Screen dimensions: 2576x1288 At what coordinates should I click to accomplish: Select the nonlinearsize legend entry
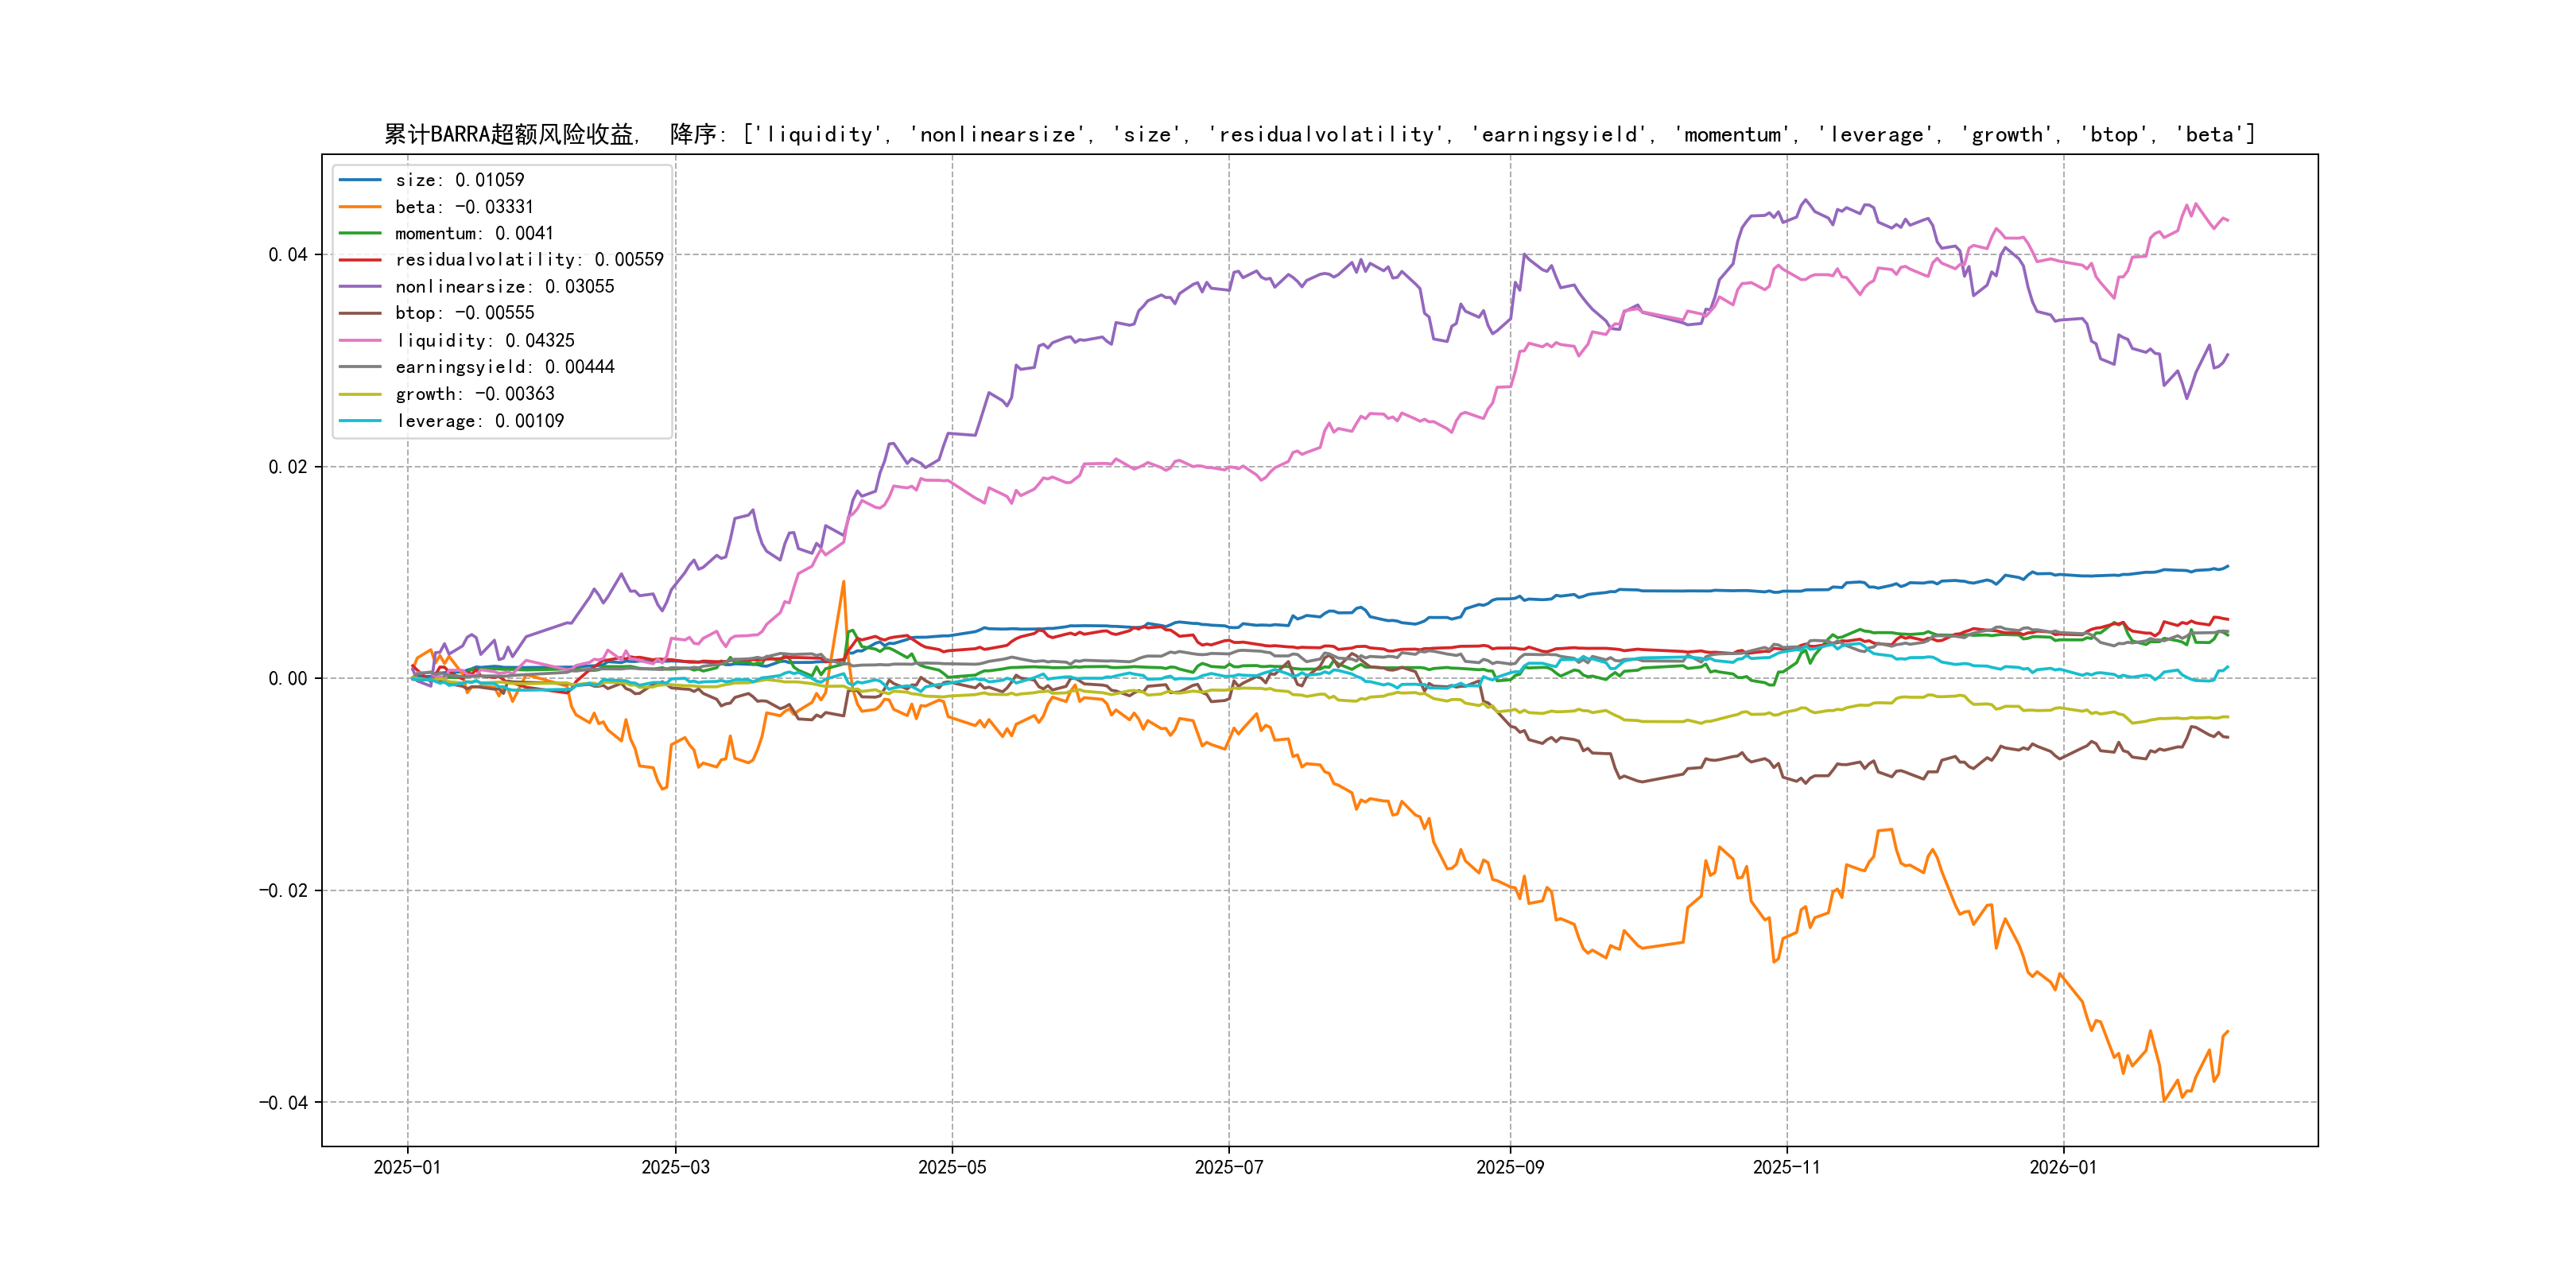504,287
